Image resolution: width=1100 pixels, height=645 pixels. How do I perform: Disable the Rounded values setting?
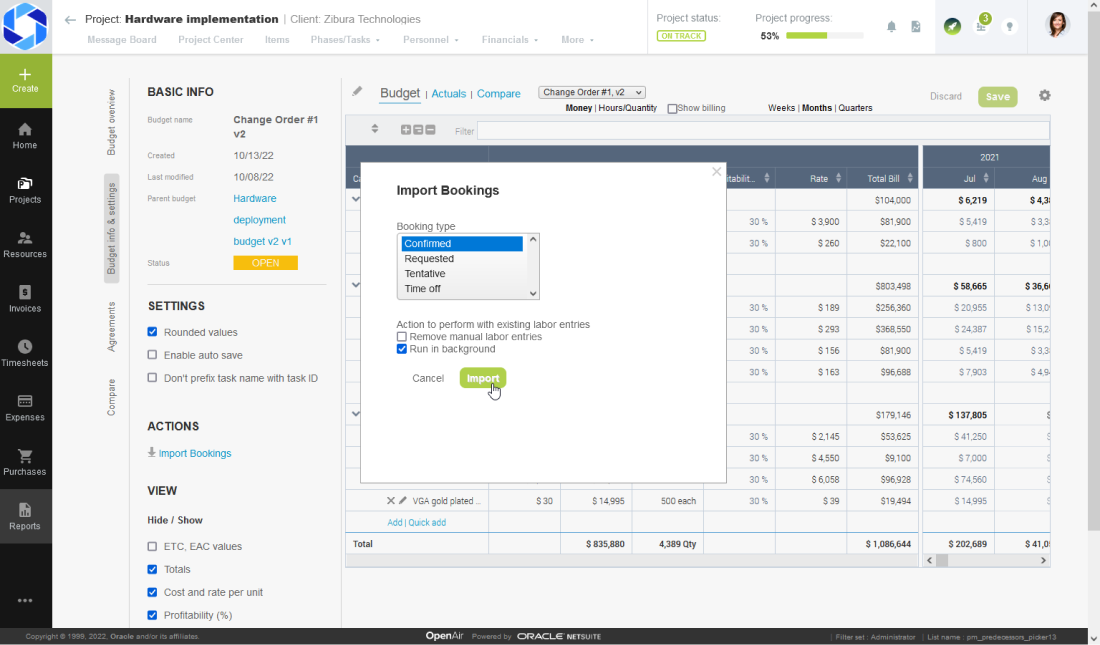coord(152,331)
